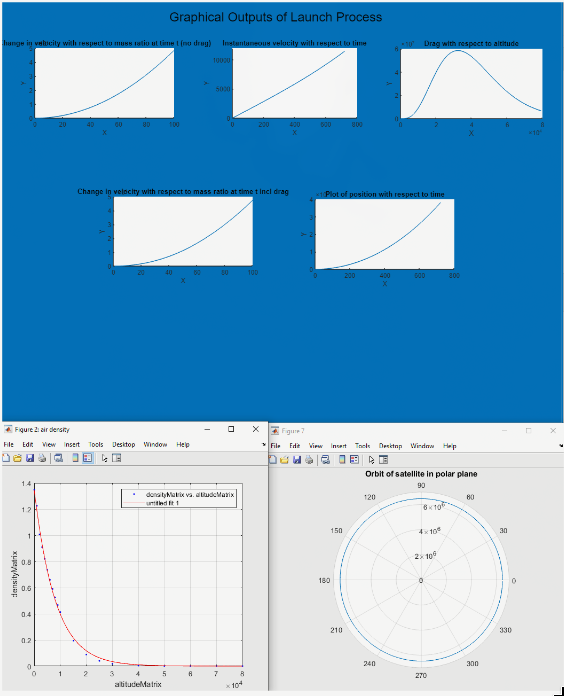The width and height of the screenshot is (564, 696).
Task: Open View menu in Figure 7 window
Action: (316, 446)
